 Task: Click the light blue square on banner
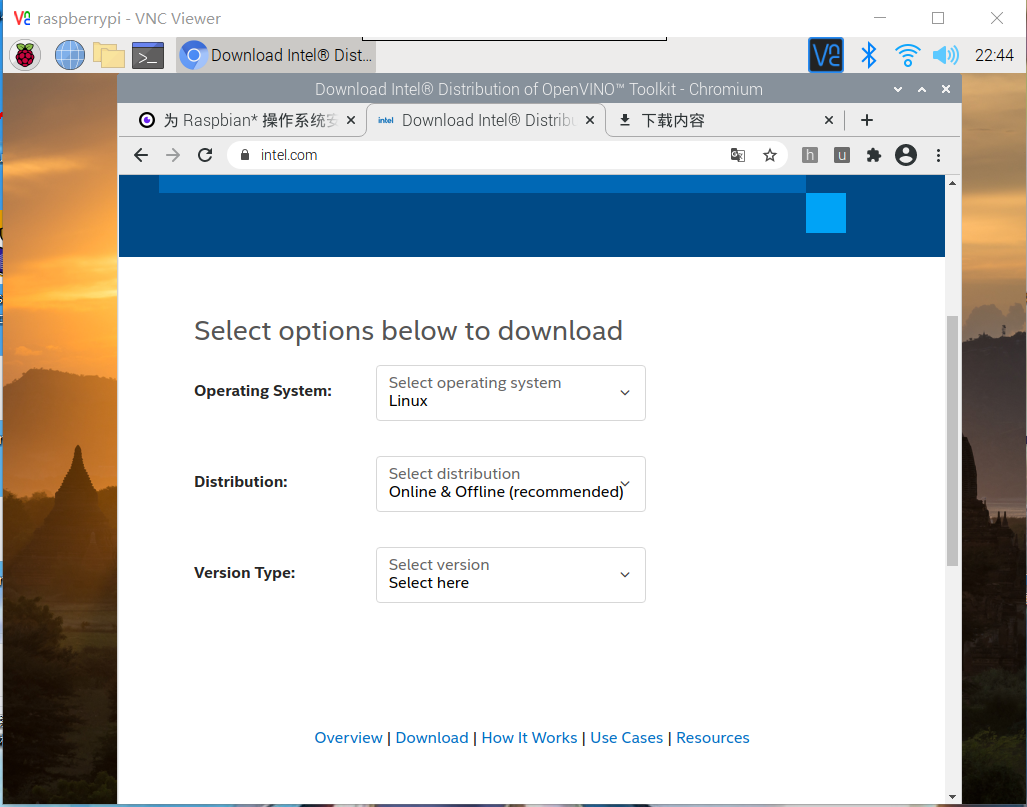point(826,213)
